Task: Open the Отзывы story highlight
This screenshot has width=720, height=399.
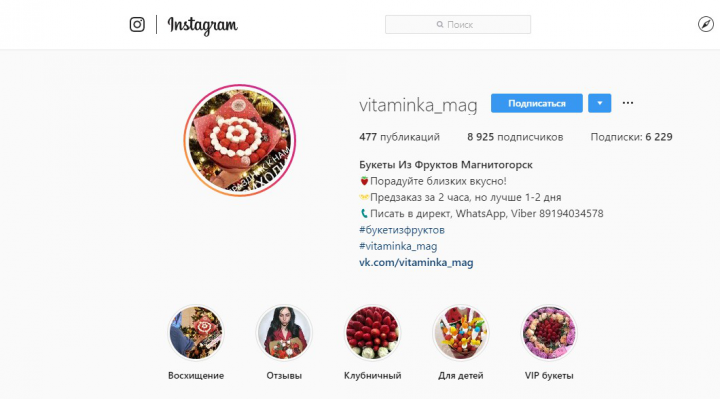Action: [284, 332]
